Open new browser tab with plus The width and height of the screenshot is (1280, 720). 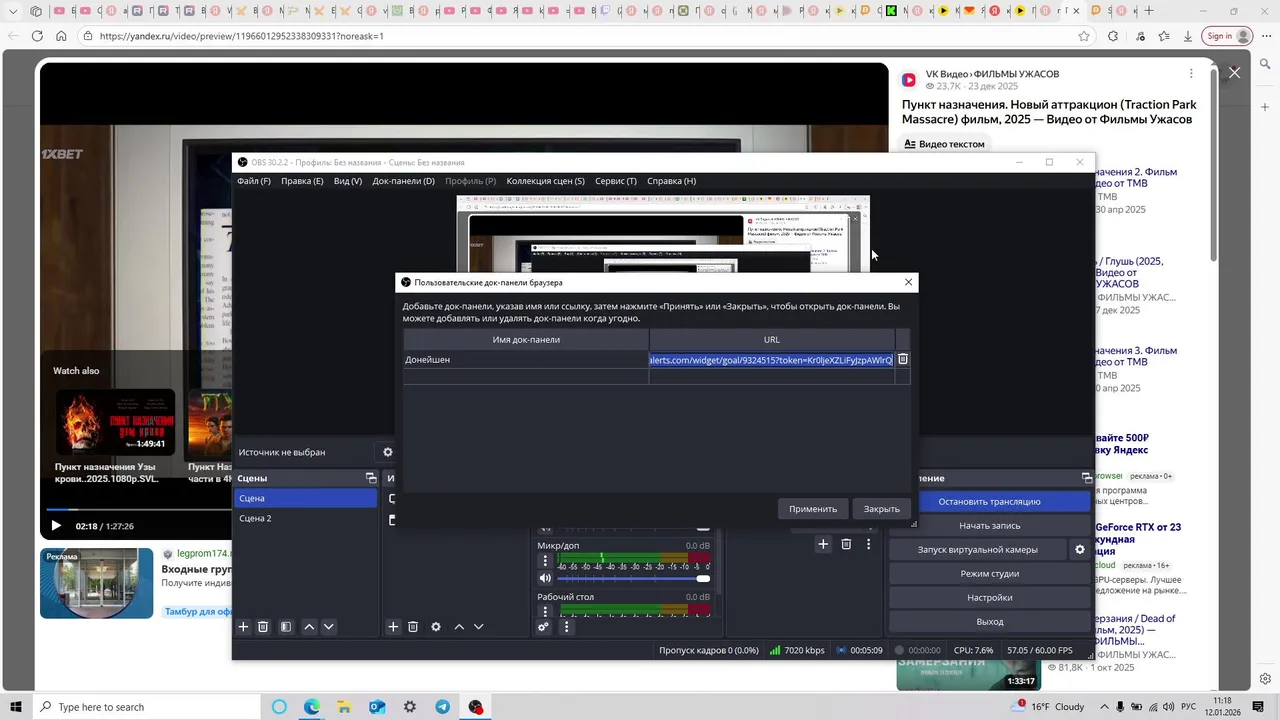(x=1149, y=11)
